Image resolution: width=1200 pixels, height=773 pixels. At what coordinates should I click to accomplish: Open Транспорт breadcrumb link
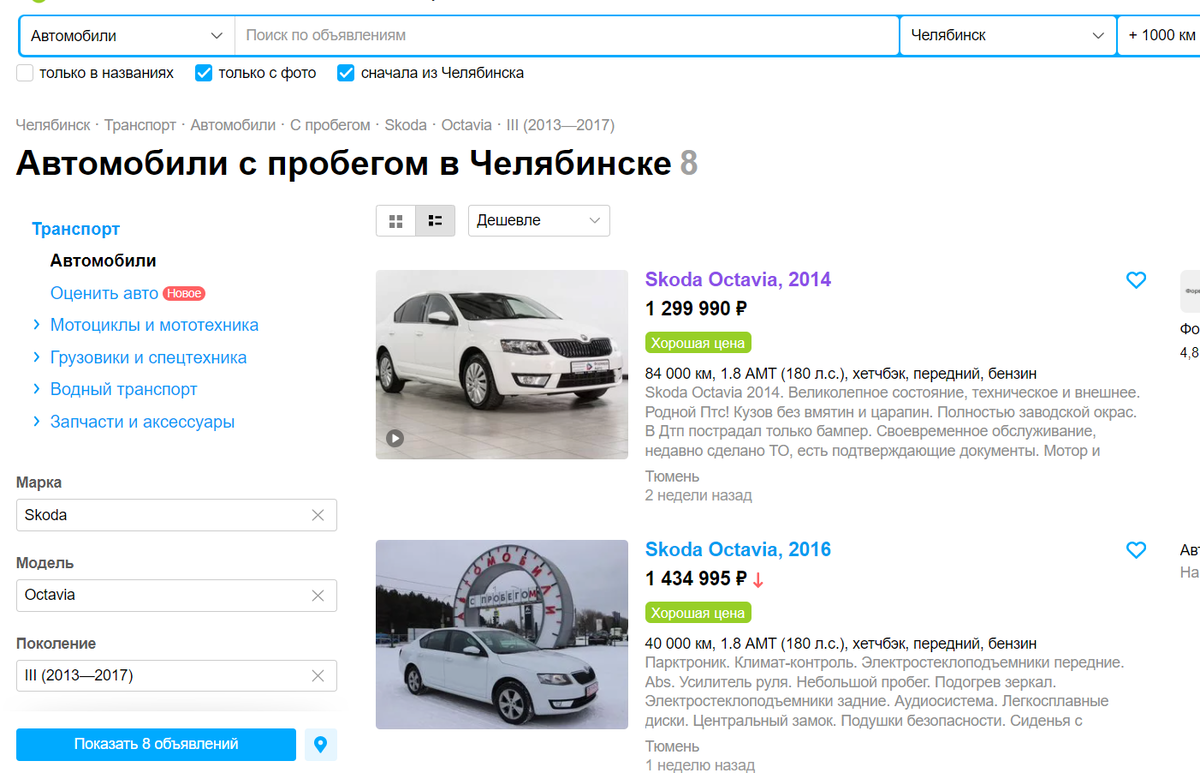coord(140,125)
